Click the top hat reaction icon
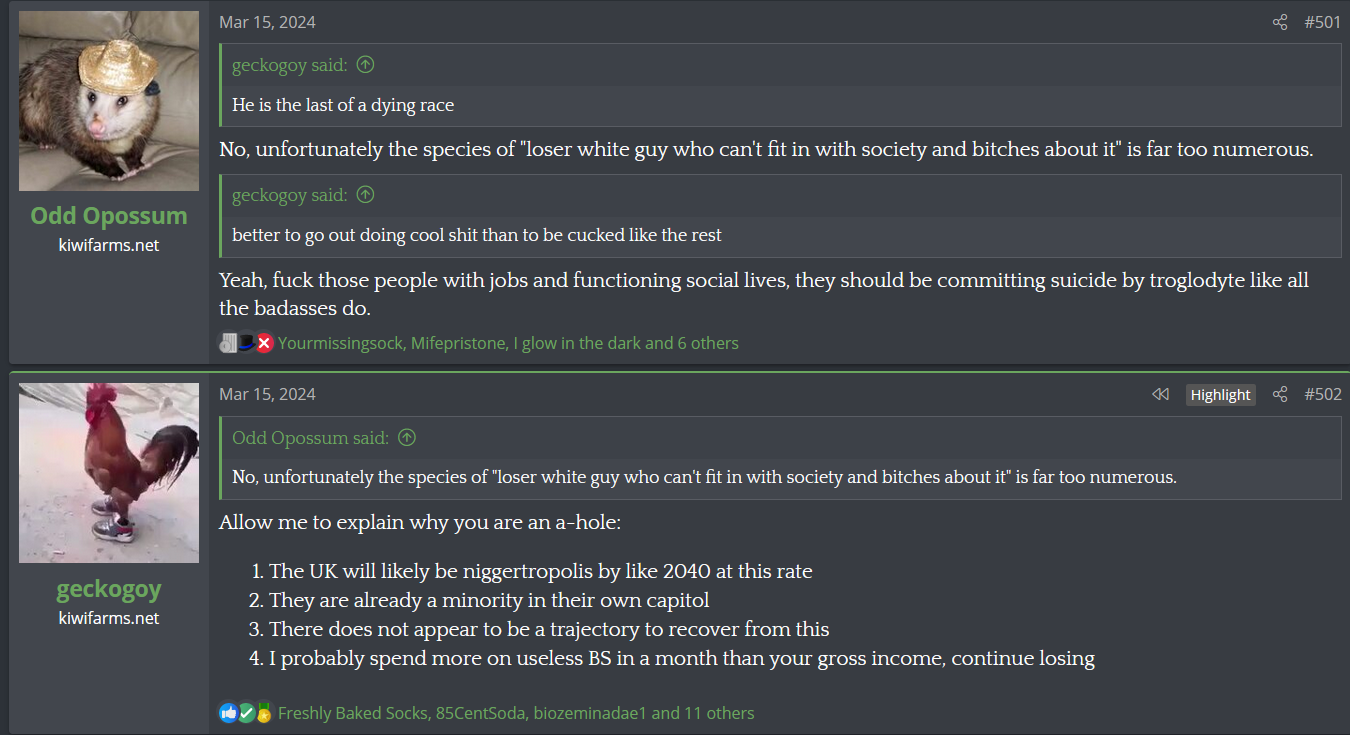The height and width of the screenshot is (735, 1350). coord(246,343)
